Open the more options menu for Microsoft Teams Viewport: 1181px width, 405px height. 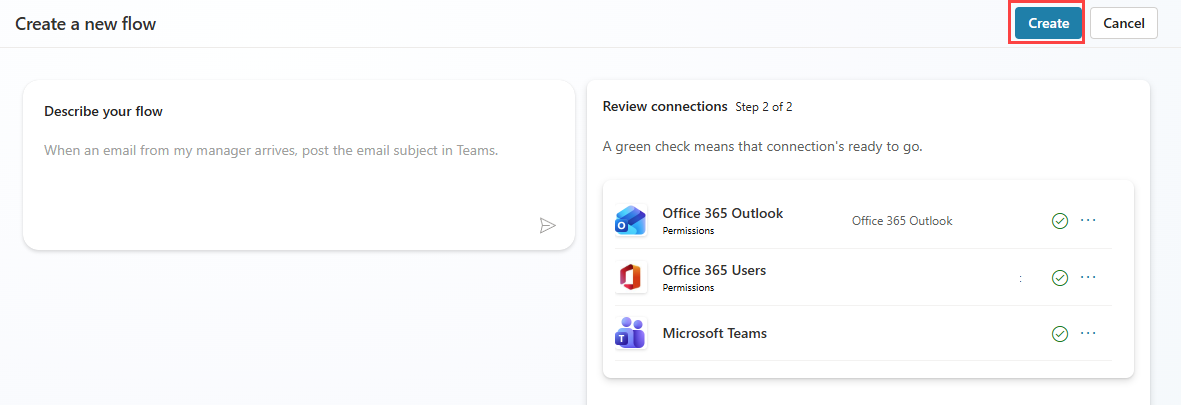(x=1088, y=333)
